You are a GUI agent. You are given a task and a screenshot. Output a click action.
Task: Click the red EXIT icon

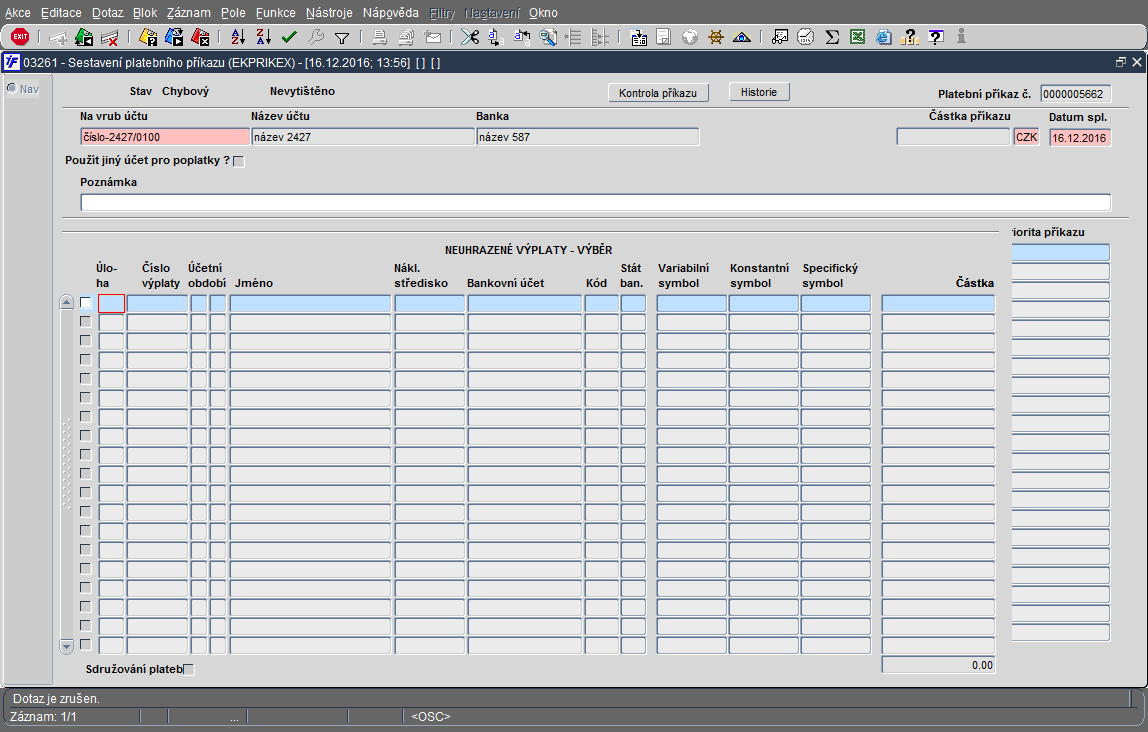point(20,36)
